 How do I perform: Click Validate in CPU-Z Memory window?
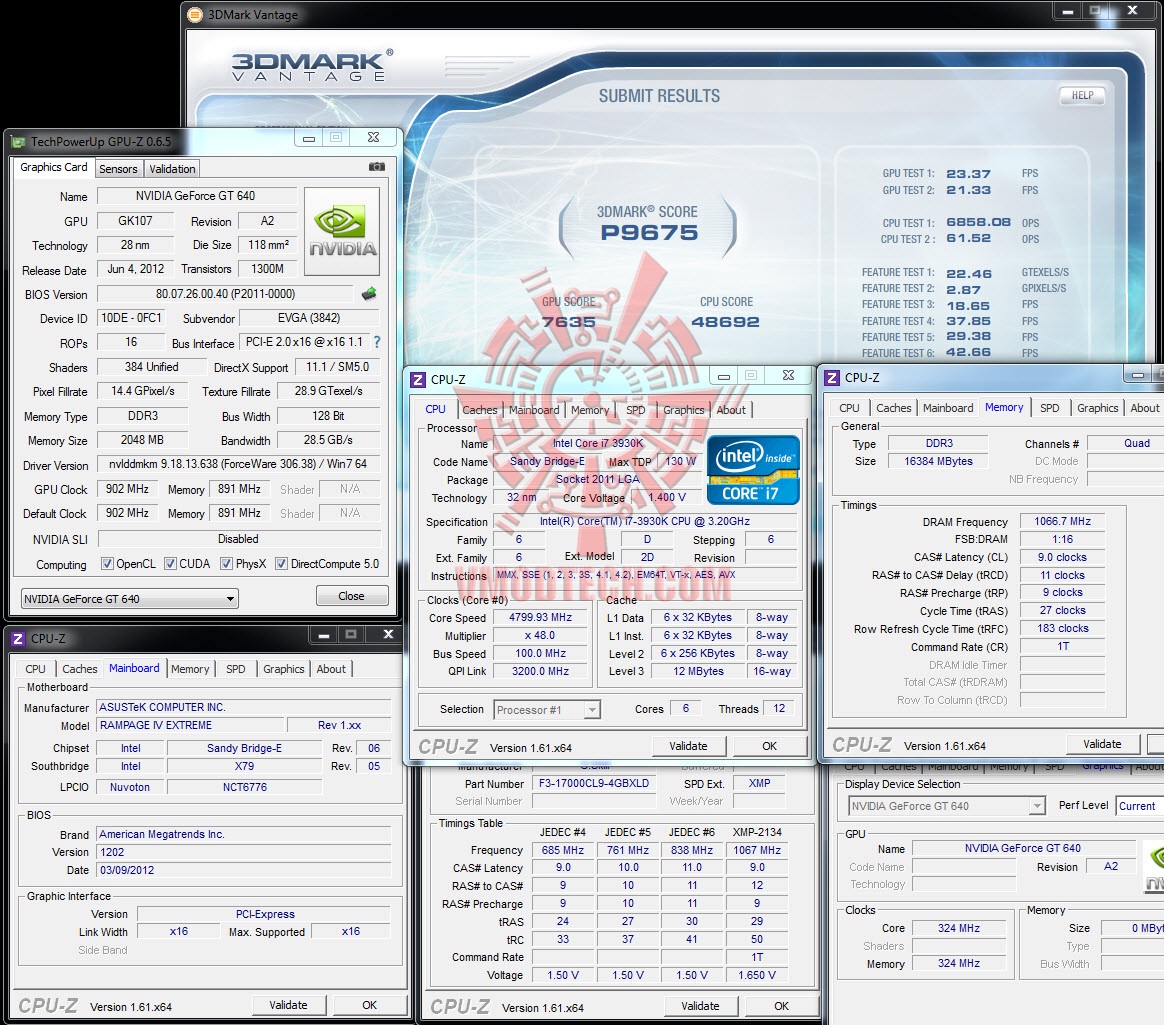[1102, 744]
